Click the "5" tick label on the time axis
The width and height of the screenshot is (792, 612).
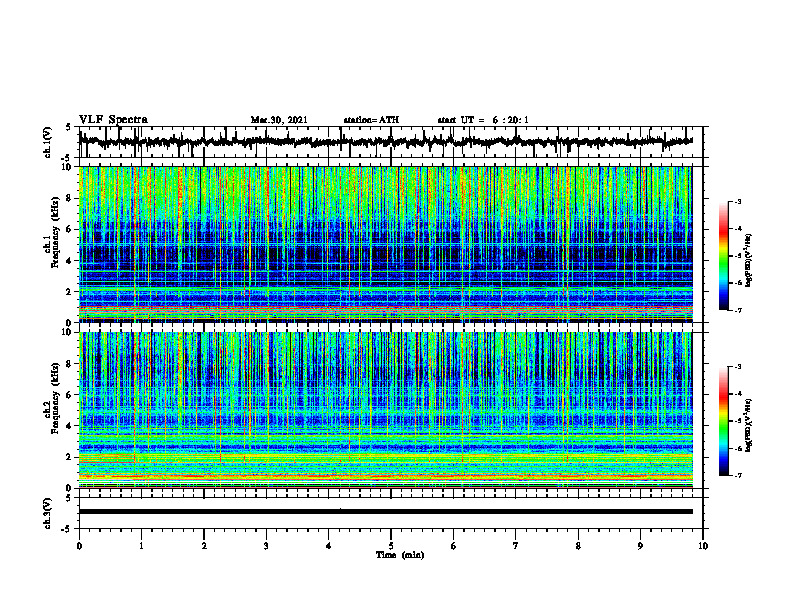391,546
